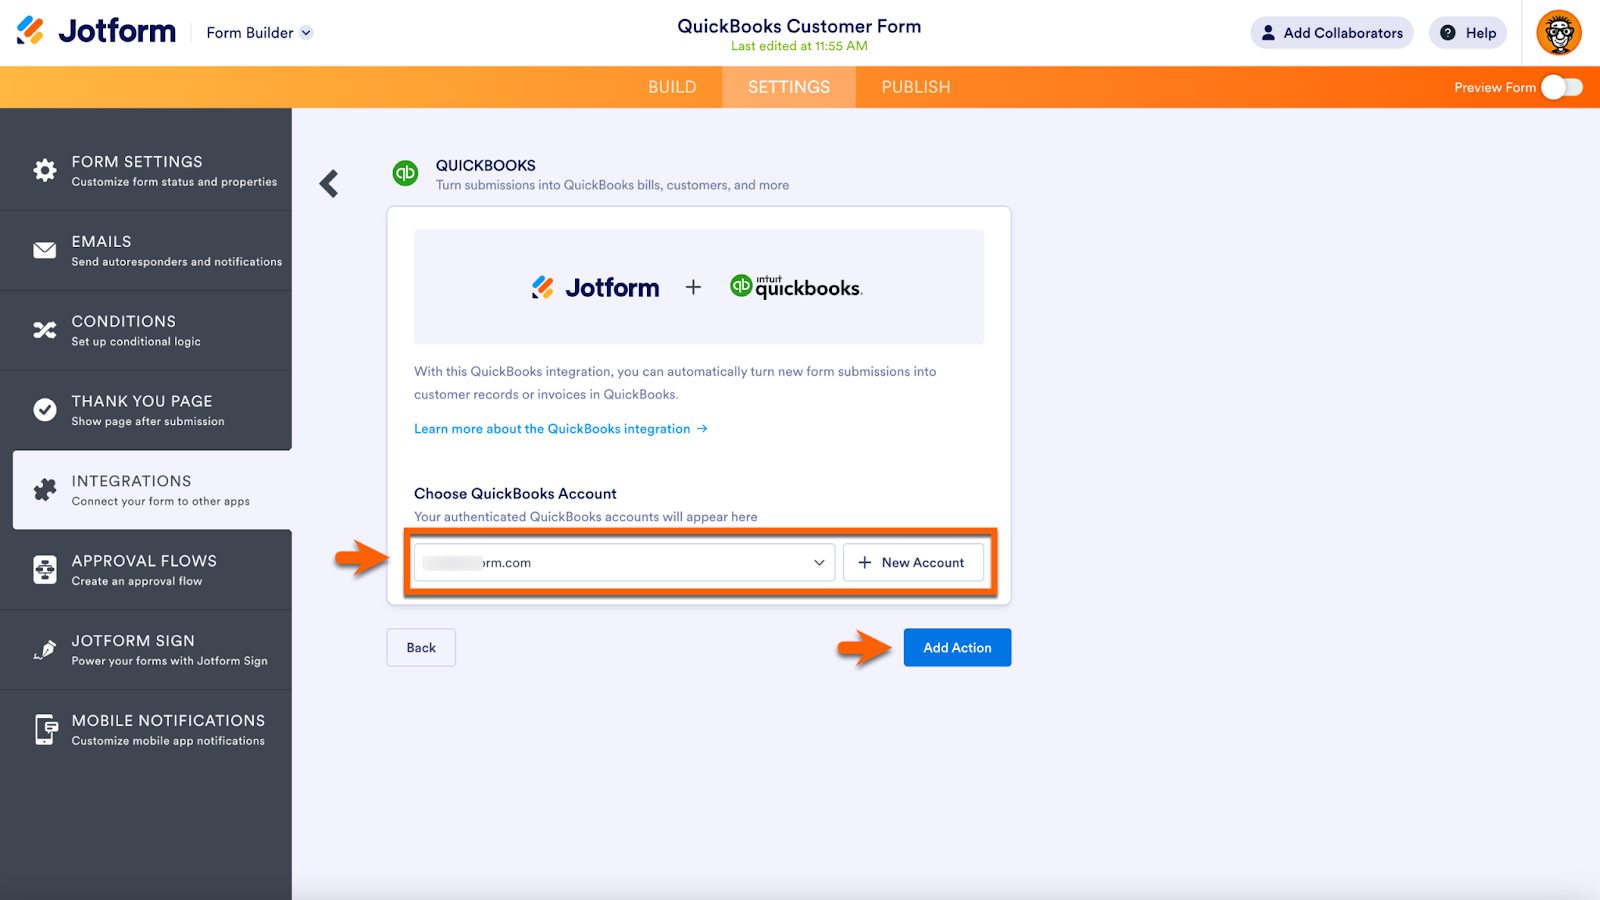1600x900 pixels.
Task: Click the plus icon on New Account
Action: pyautogui.click(x=865, y=563)
